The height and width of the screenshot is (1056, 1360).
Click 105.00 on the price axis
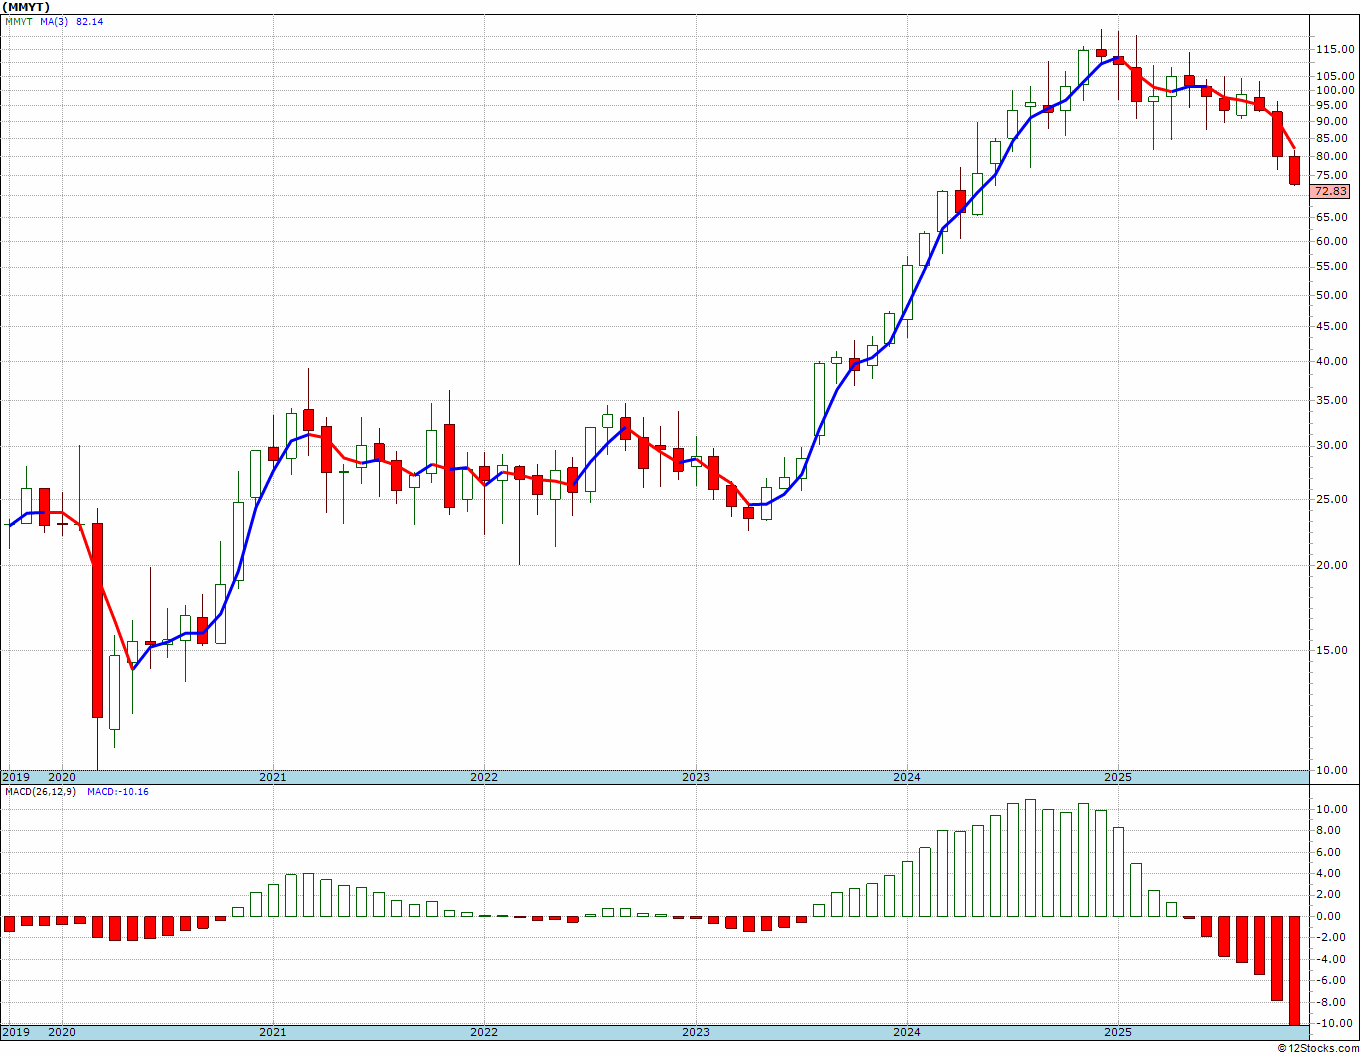[1335, 76]
